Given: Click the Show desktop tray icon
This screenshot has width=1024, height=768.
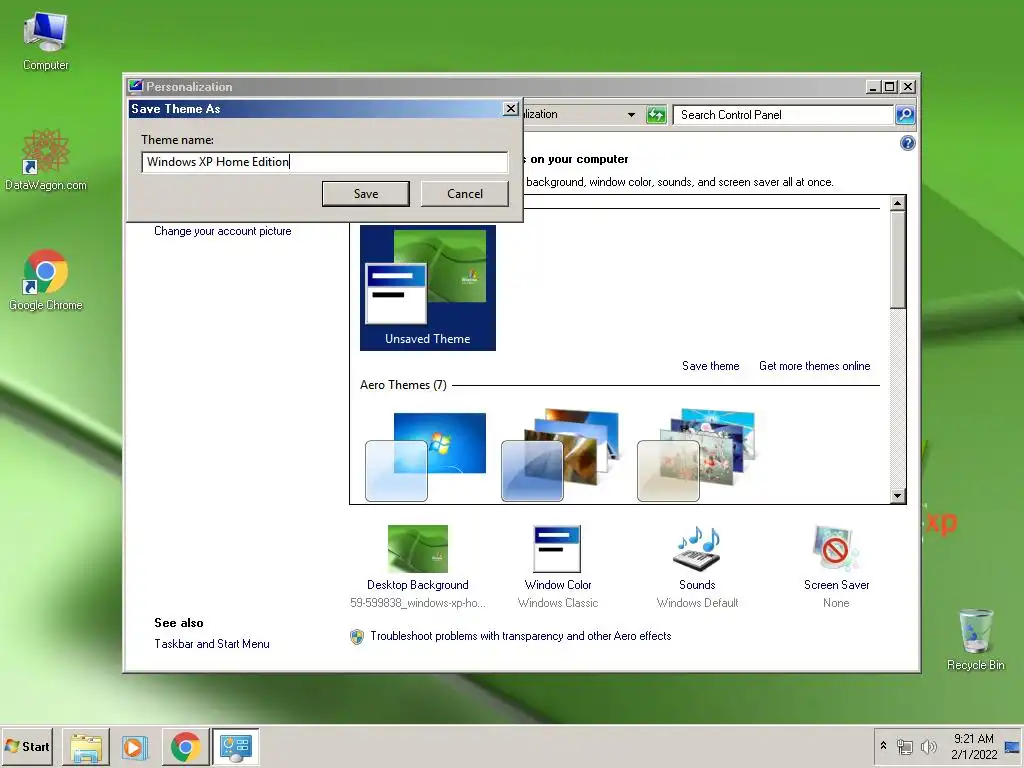Looking at the screenshot, I should (x=1013, y=746).
